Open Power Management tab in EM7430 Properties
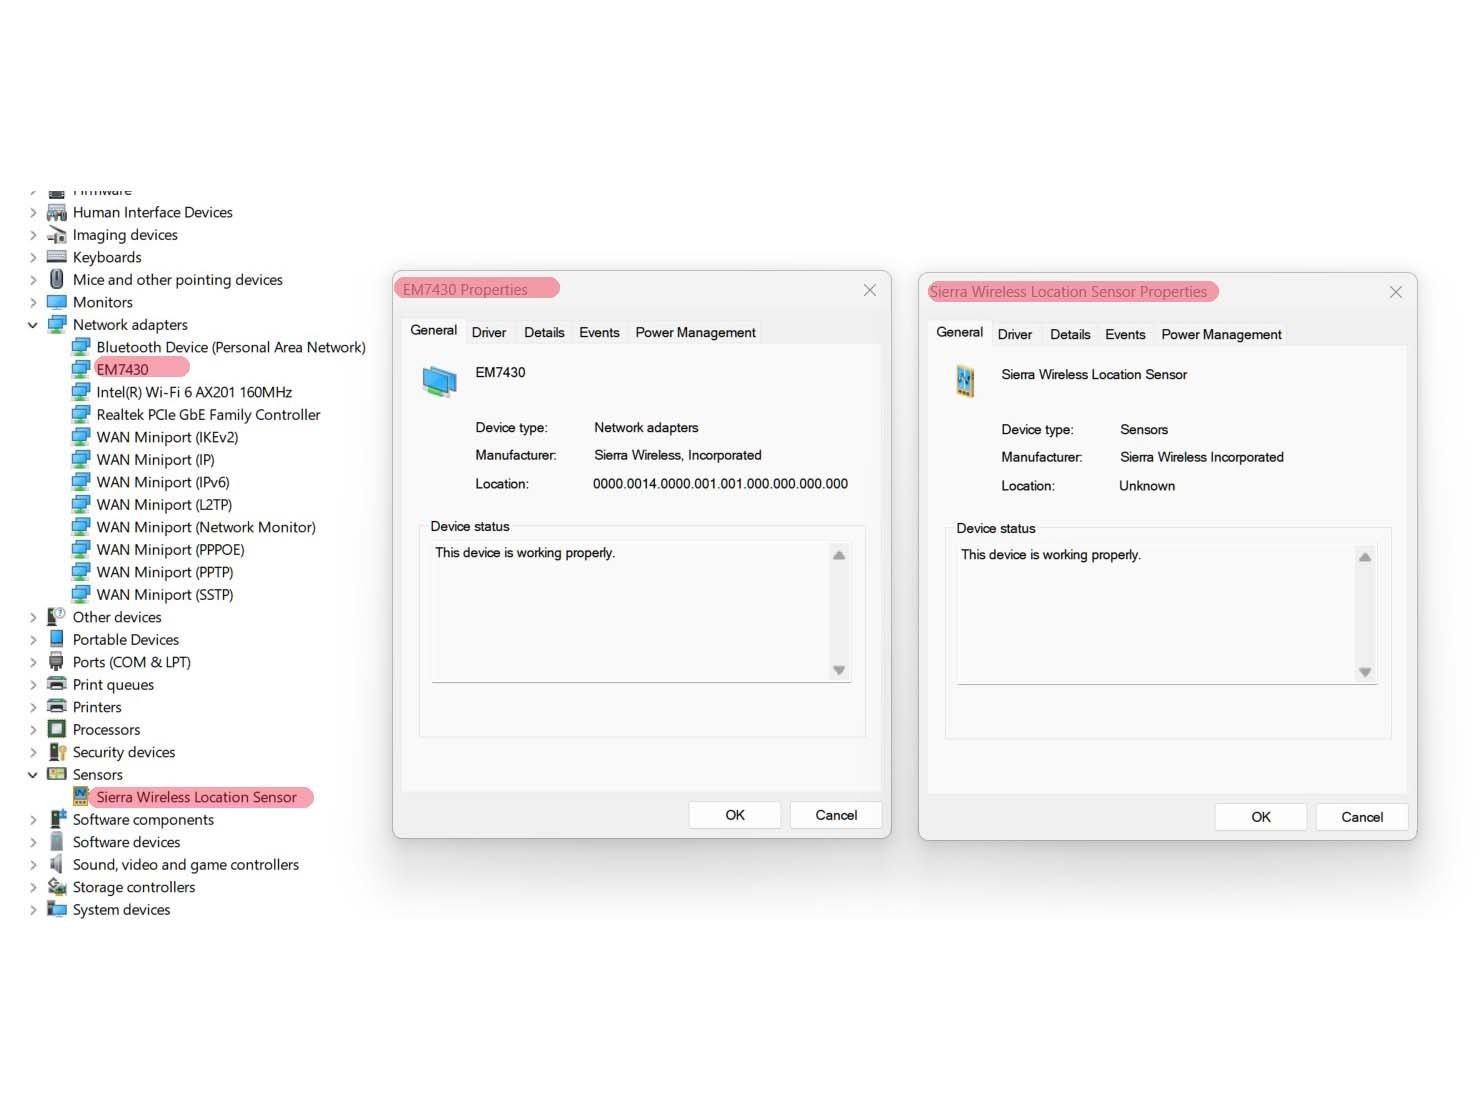The height and width of the screenshot is (1110, 1480). 696,332
